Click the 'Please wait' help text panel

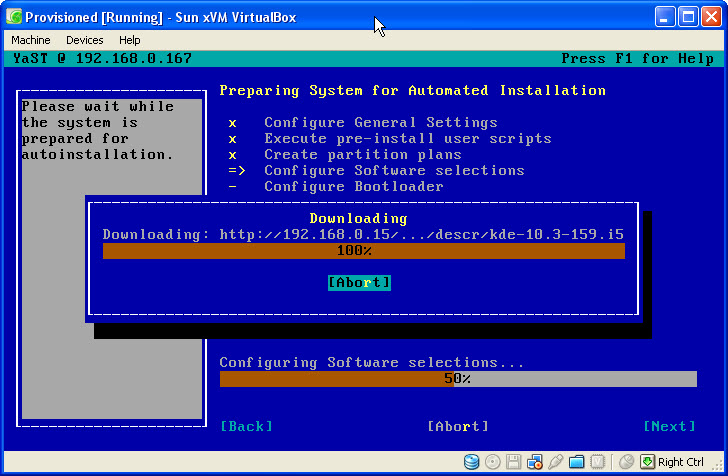[x=112, y=259]
